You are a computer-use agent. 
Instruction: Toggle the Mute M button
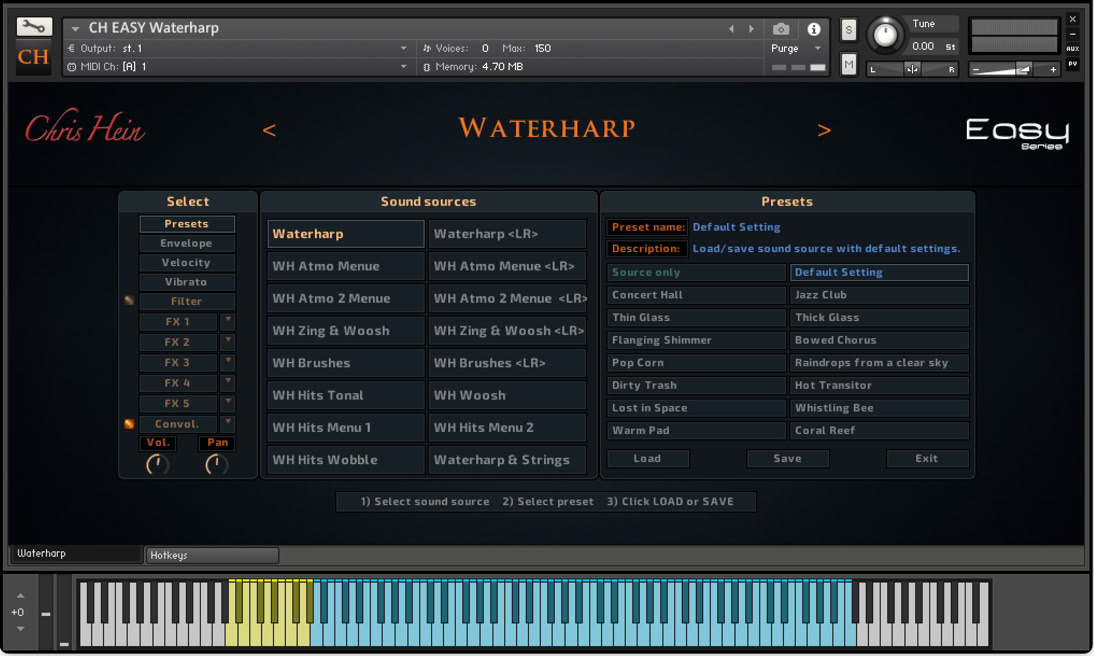click(x=848, y=65)
